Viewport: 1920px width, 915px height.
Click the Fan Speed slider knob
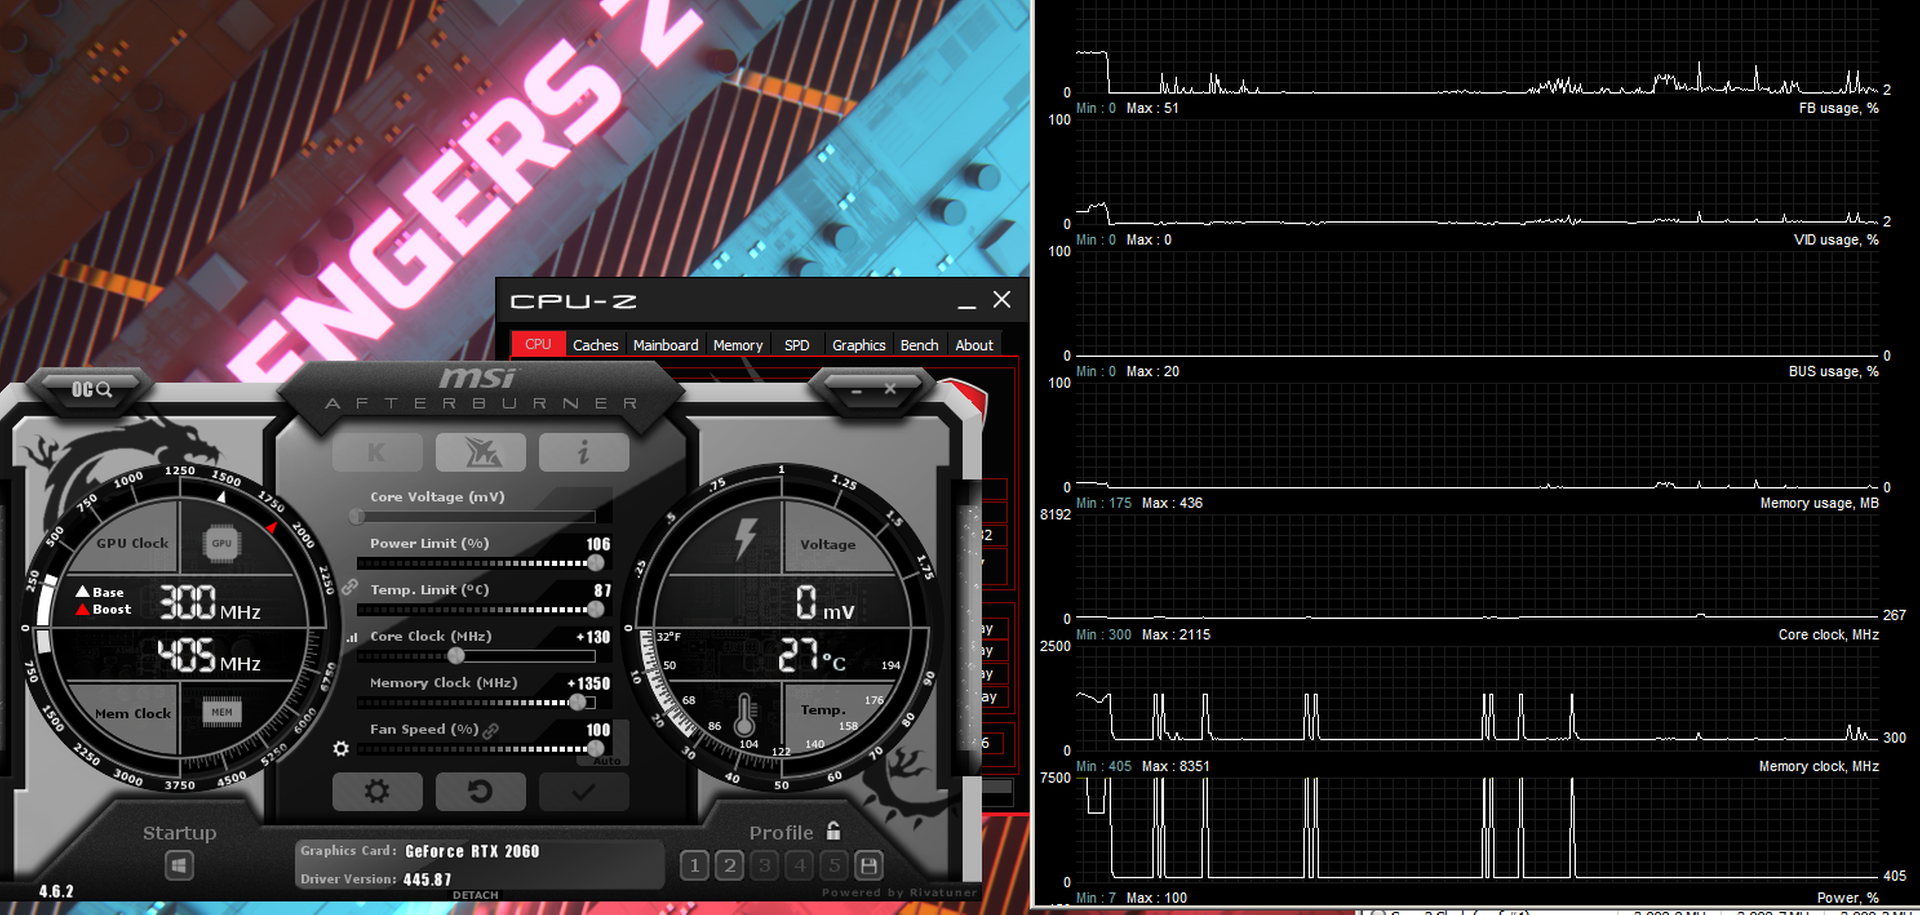click(x=596, y=749)
